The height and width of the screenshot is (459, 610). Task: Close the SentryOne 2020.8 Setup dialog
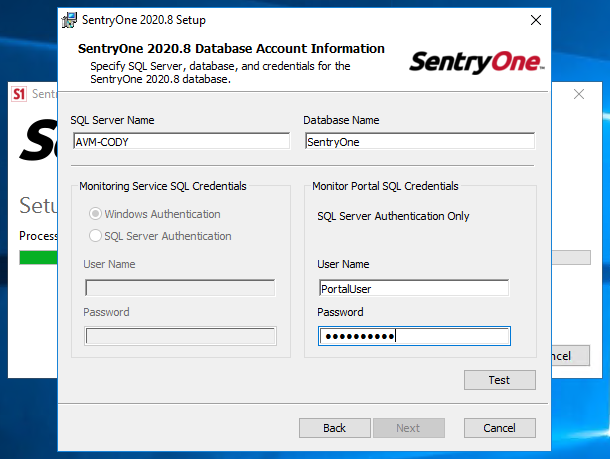pyautogui.click(x=536, y=20)
